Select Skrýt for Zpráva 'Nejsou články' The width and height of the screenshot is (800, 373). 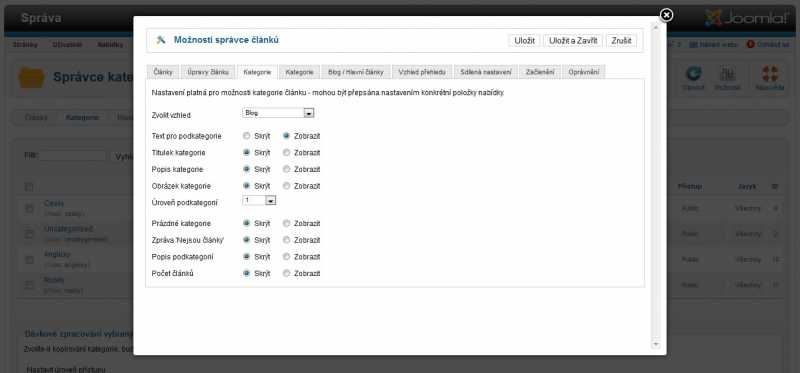tap(246, 240)
